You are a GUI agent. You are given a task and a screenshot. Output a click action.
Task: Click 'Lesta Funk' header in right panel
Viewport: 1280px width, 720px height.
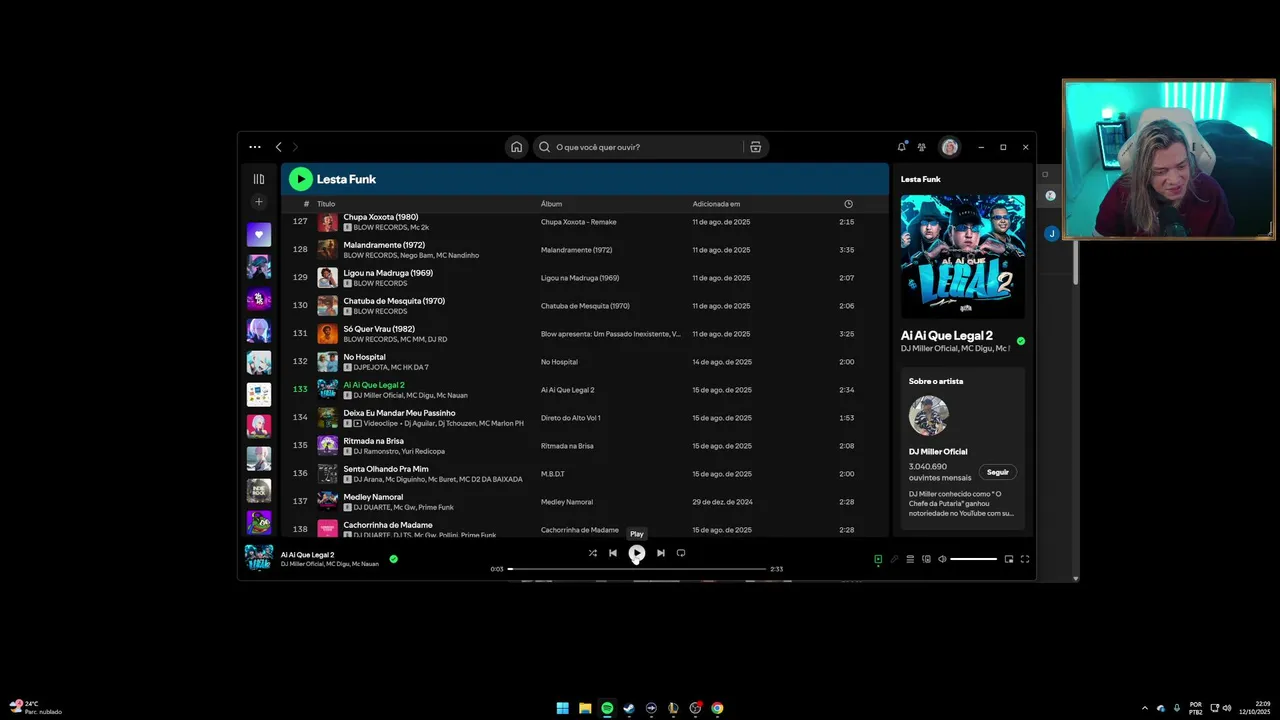(920, 179)
